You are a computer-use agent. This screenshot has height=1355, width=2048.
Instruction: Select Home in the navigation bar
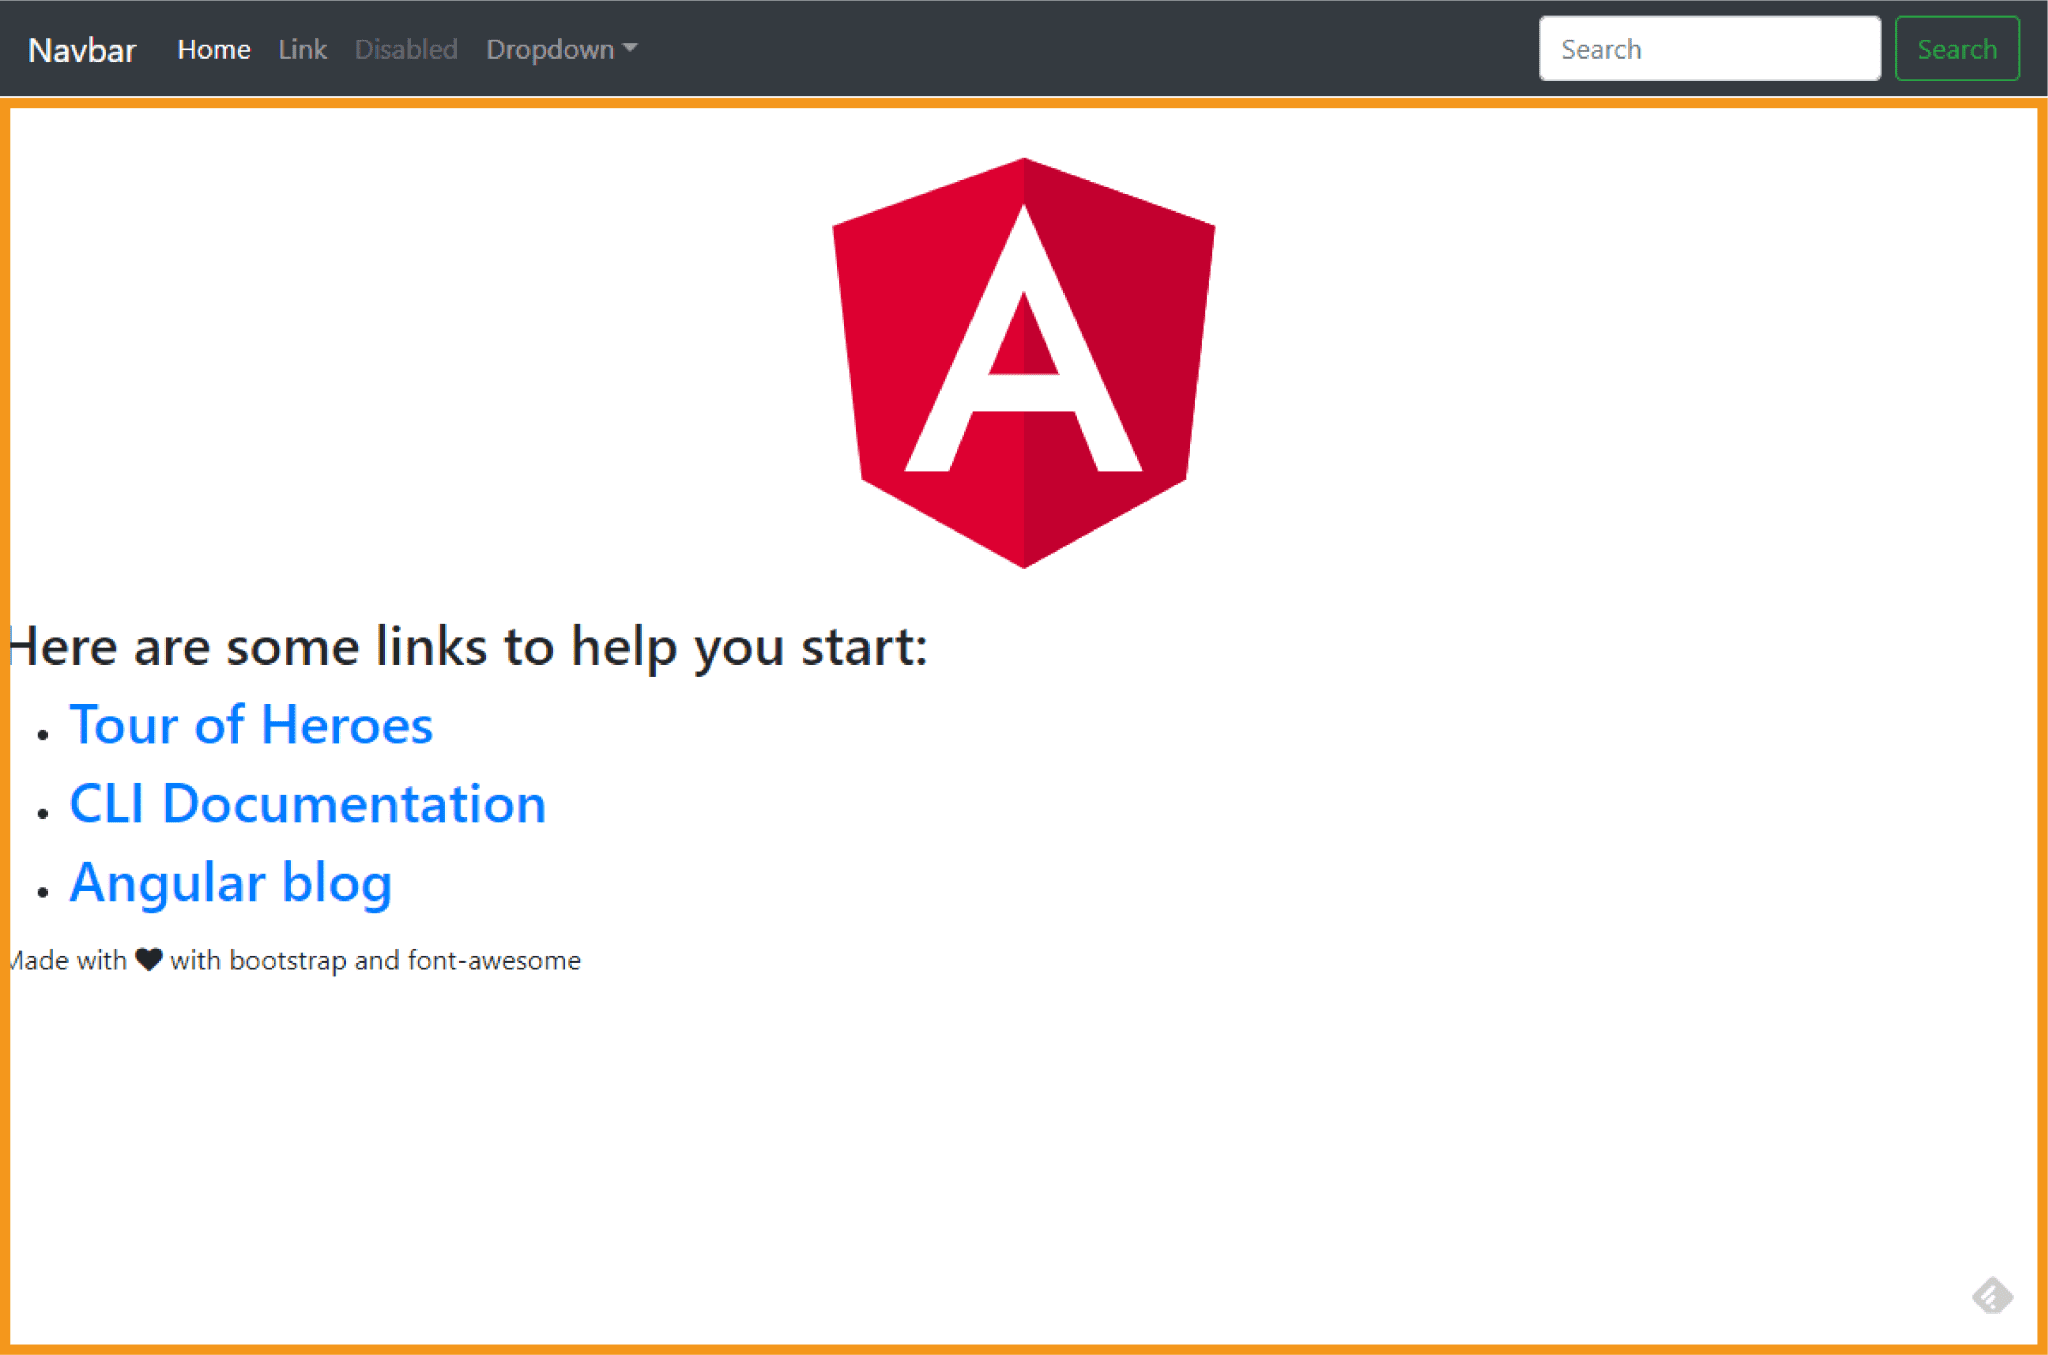point(213,48)
